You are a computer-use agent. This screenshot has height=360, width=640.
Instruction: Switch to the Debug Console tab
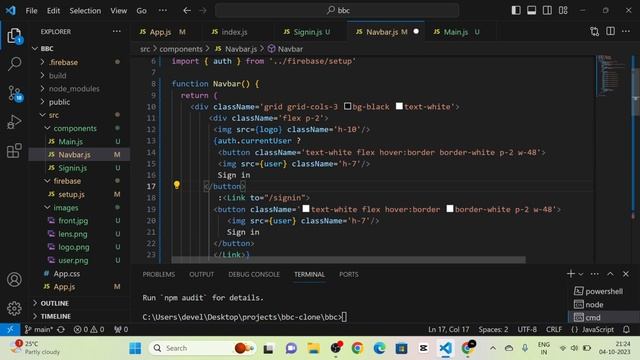254,274
